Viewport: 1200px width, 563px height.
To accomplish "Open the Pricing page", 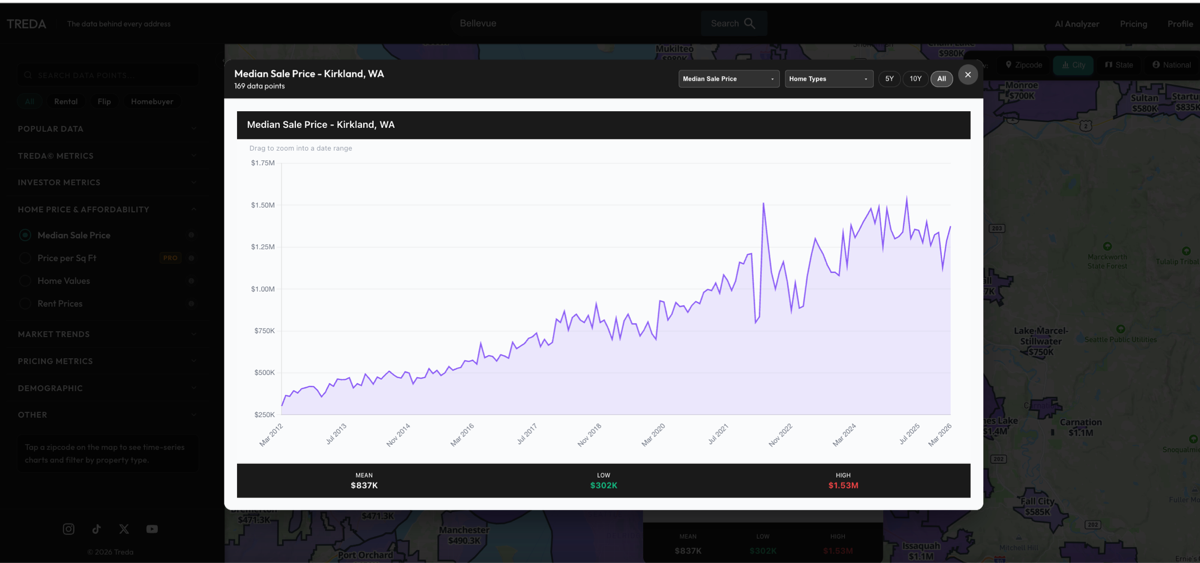I will tap(1133, 24).
